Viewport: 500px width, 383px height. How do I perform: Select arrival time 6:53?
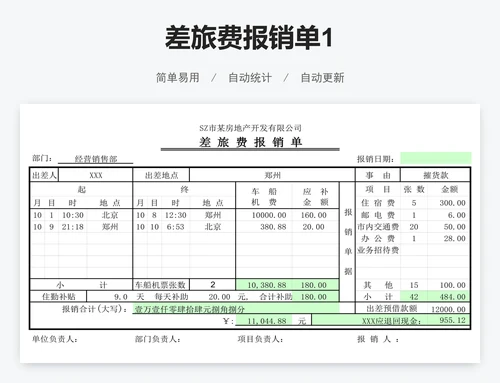176,227
